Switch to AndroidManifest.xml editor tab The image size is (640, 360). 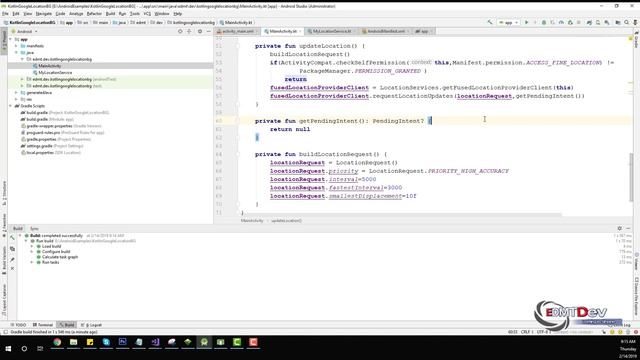click(x=385, y=31)
